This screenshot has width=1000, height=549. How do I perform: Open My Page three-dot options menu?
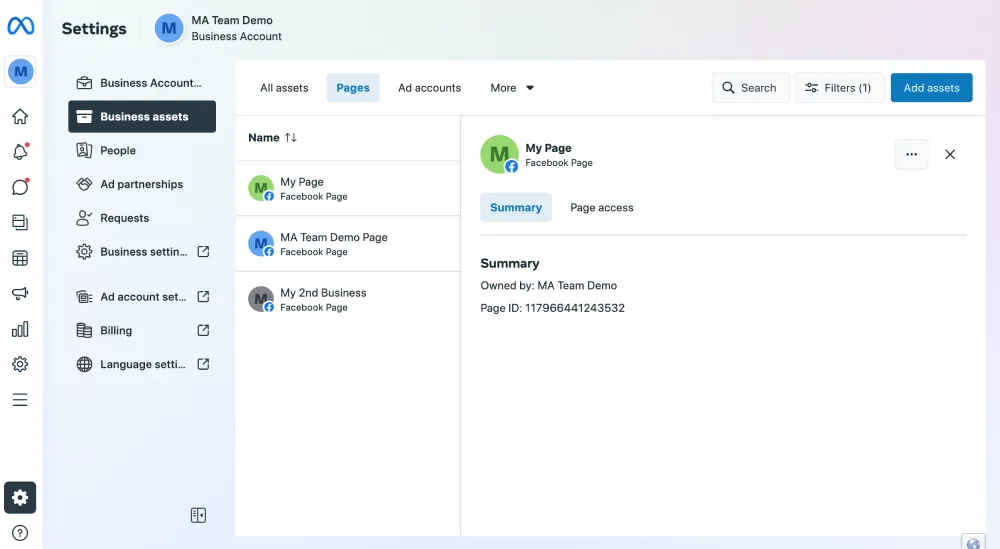tap(911, 154)
